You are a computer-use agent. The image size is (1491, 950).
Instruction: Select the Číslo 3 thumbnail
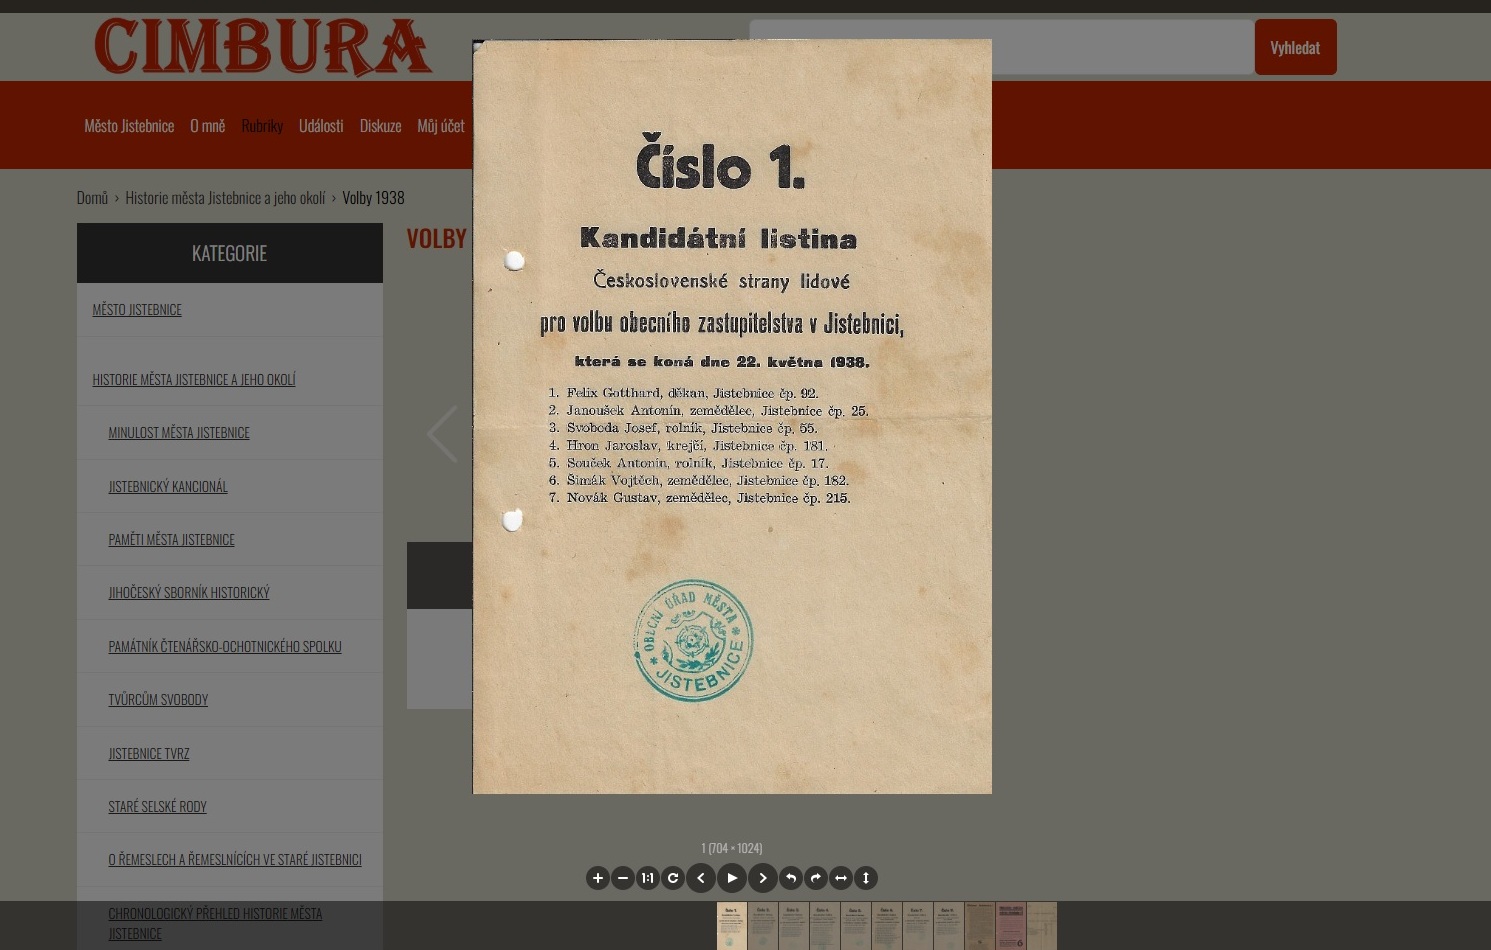coord(794,926)
